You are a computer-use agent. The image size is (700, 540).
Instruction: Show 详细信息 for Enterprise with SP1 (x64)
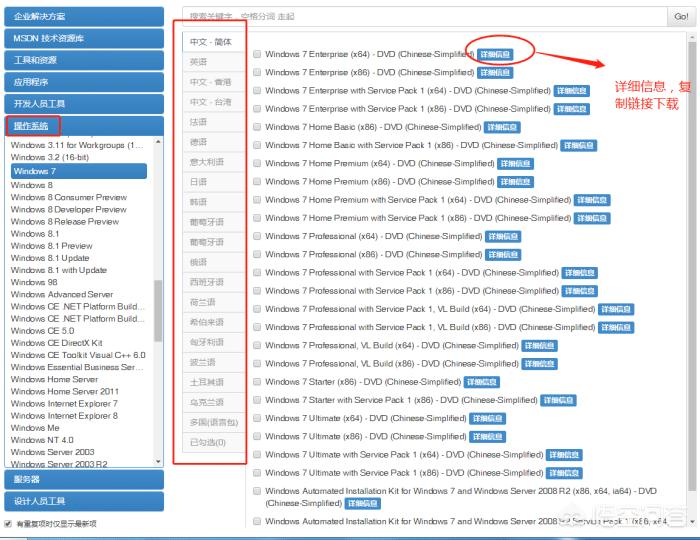point(571,91)
